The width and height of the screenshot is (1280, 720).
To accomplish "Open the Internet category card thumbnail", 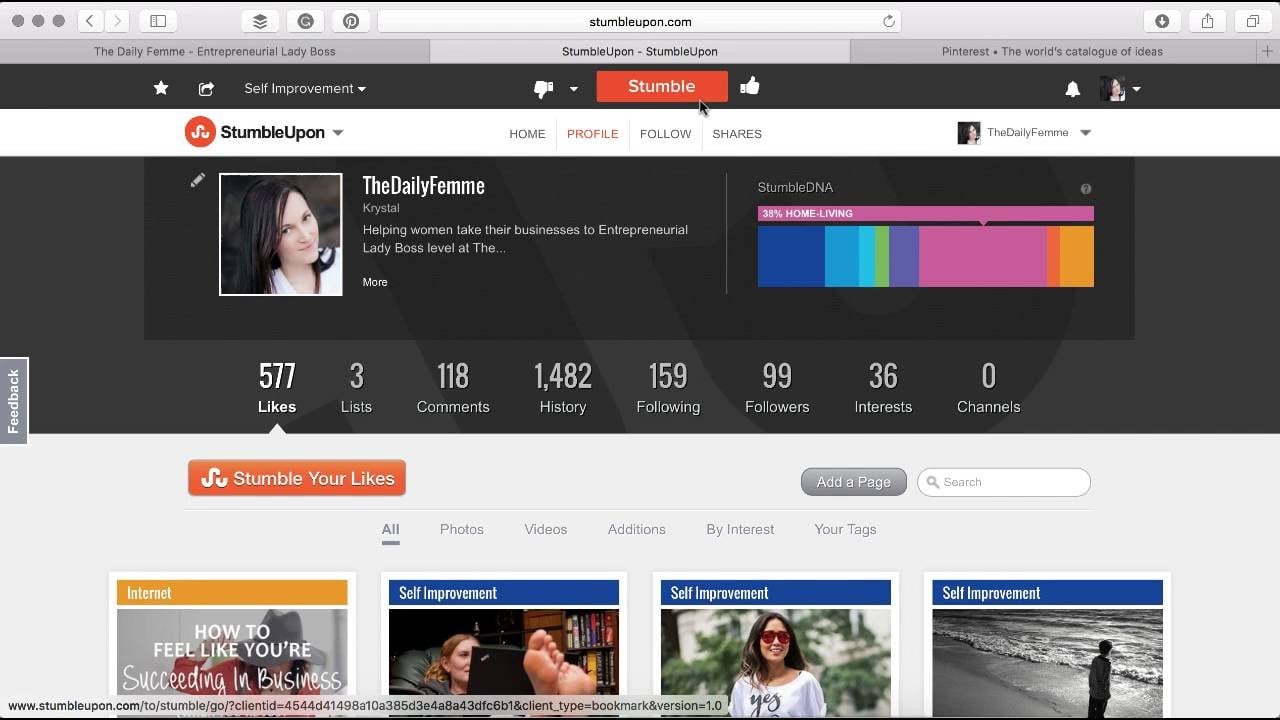I will [232, 663].
